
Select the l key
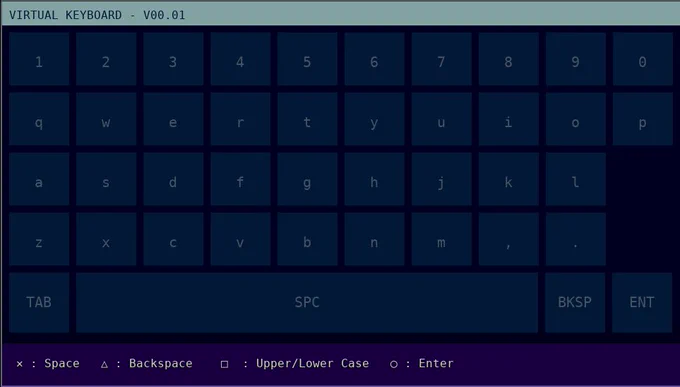pyautogui.click(x=576, y=179)
